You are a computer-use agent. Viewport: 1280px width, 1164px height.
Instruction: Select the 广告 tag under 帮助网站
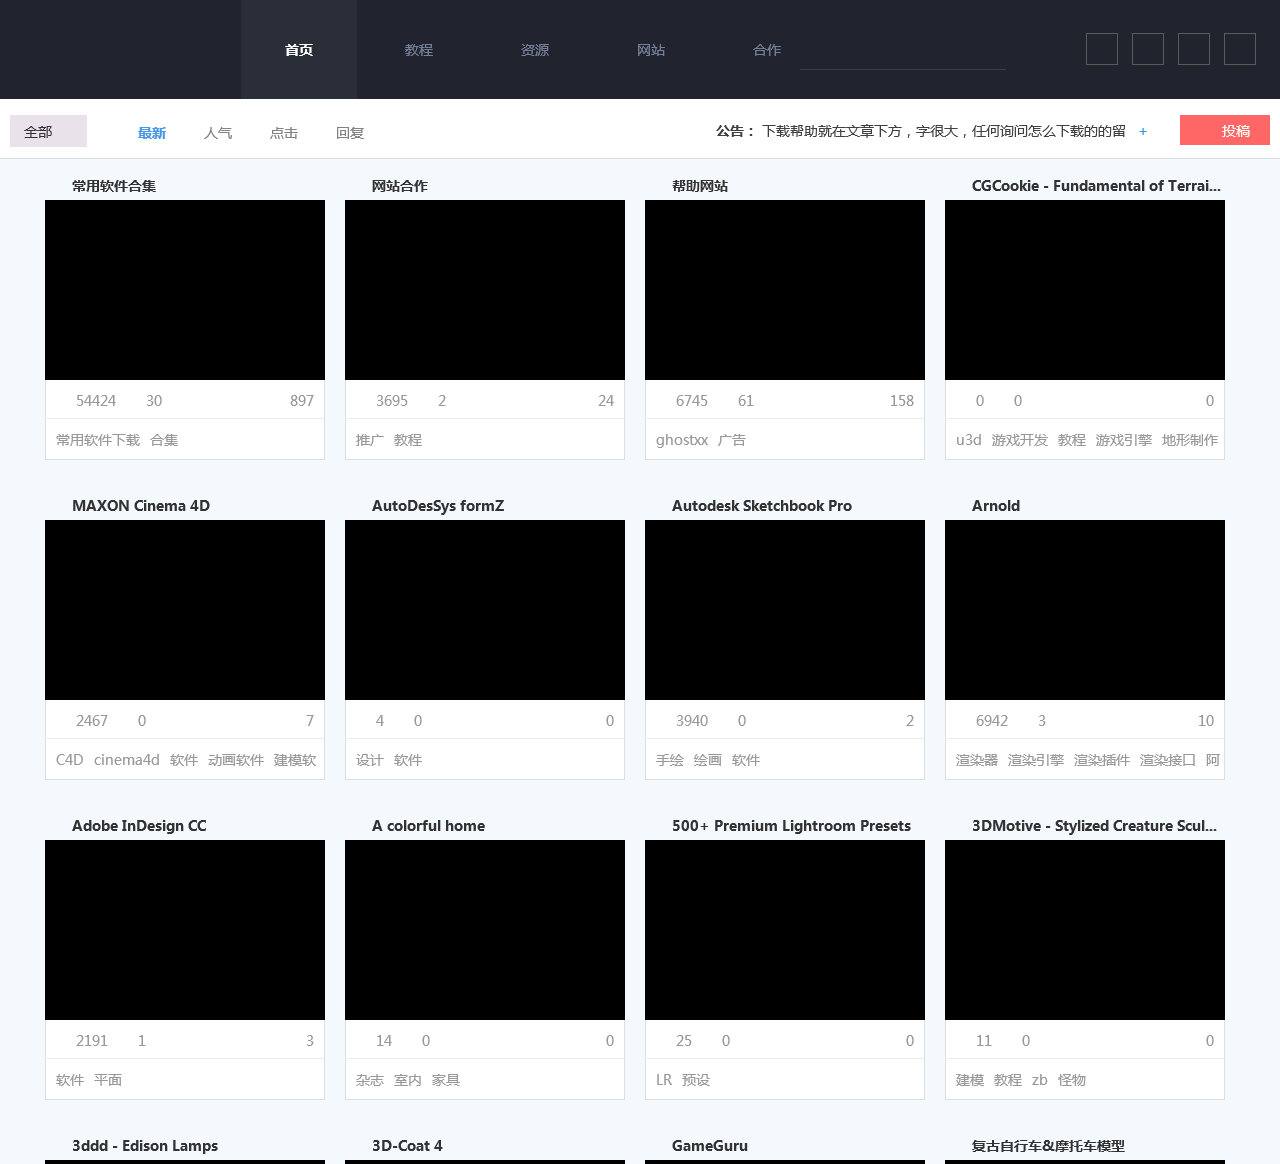tap(732, 440)
